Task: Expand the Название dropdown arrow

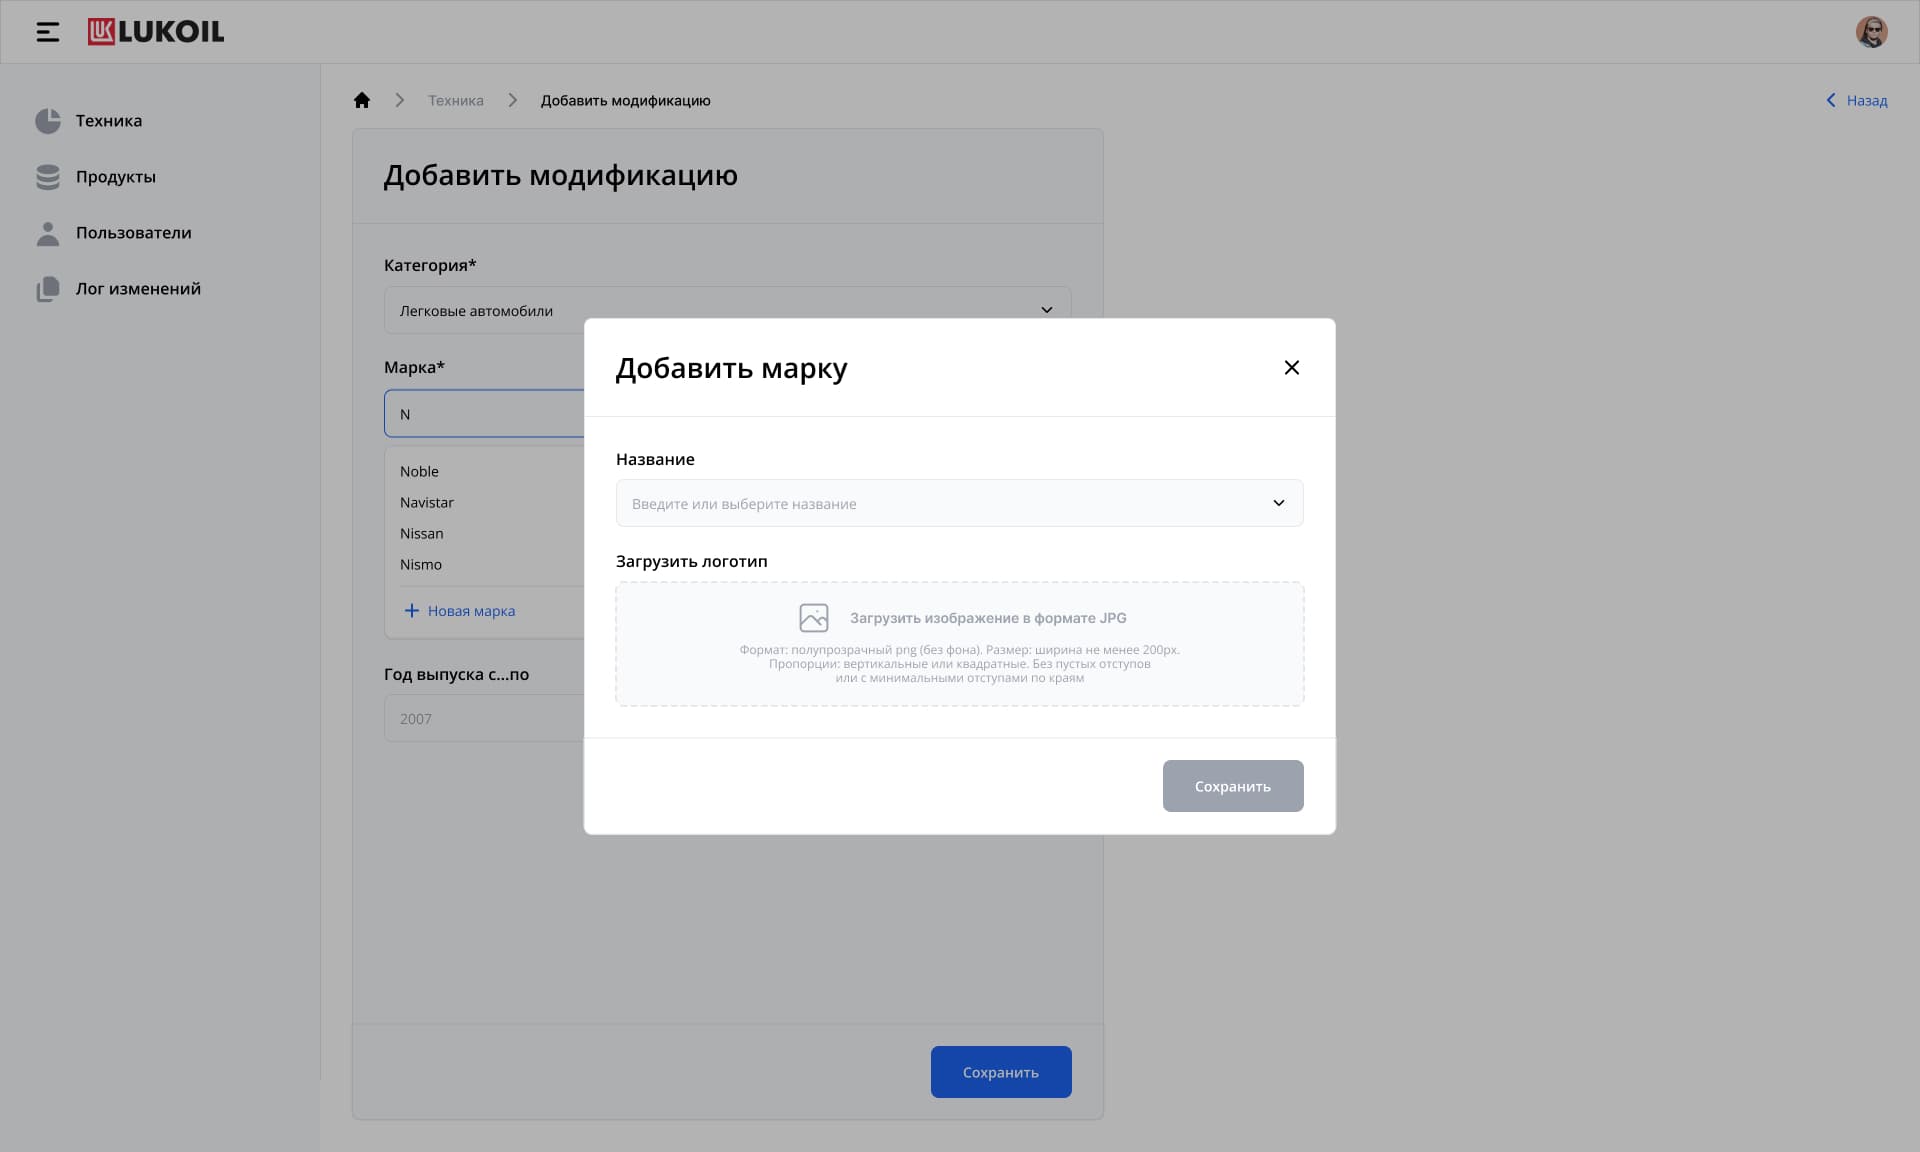Action: 1278,503
